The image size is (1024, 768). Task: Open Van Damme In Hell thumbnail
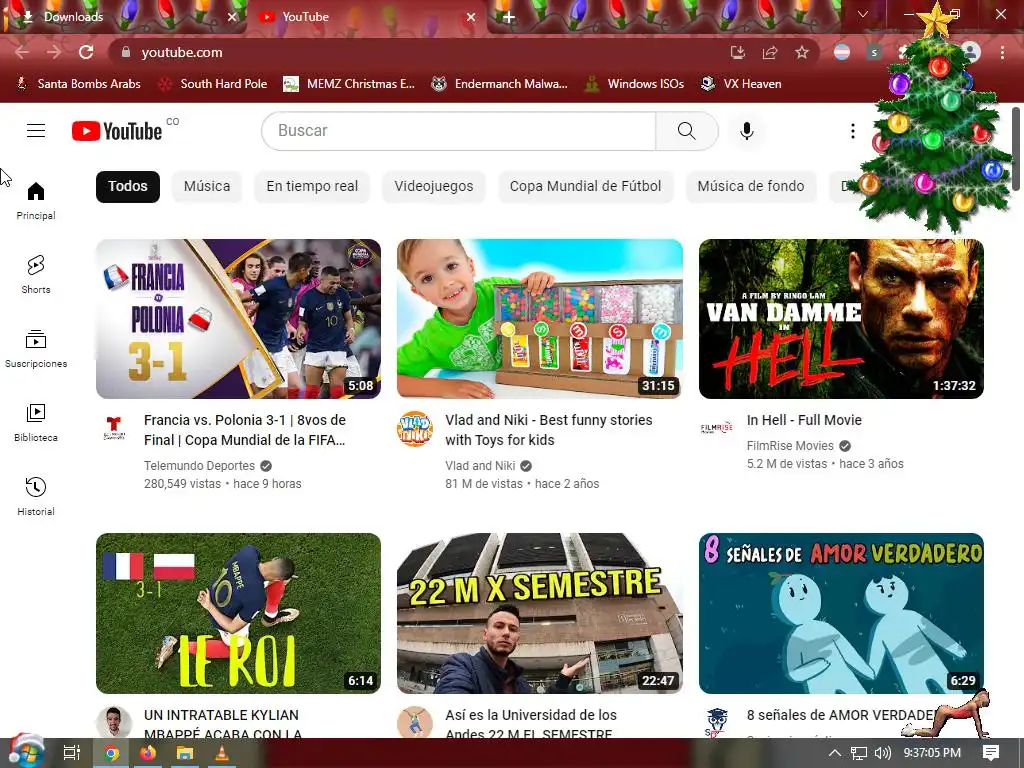(x=841, y=319)
